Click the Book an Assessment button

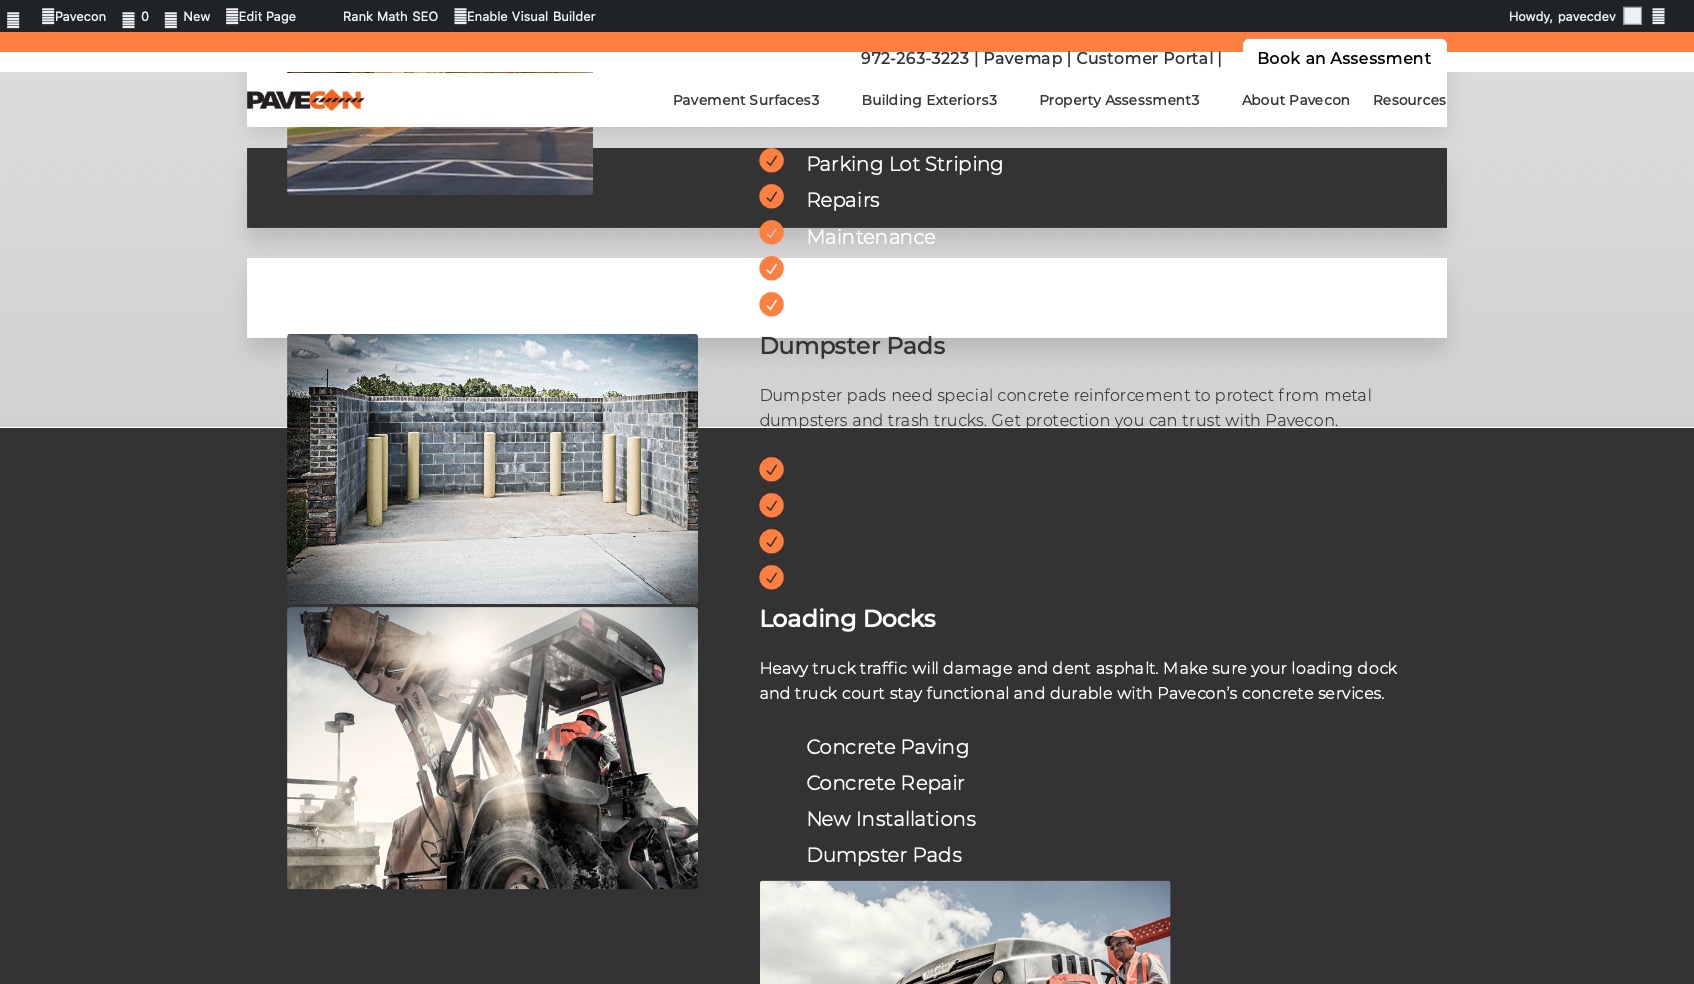(x=1343, y=58)
